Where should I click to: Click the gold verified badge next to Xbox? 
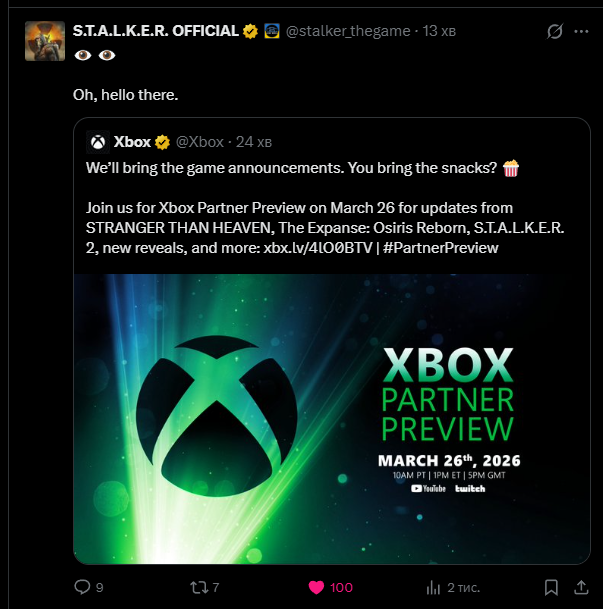click(161, 141)
